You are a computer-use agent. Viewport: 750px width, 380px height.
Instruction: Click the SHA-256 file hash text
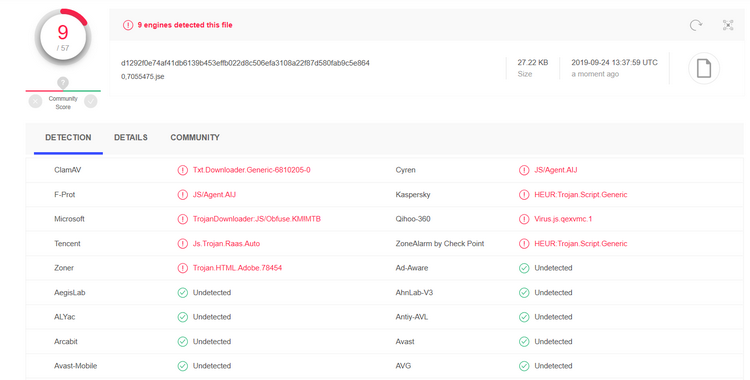tap(245, 63)
